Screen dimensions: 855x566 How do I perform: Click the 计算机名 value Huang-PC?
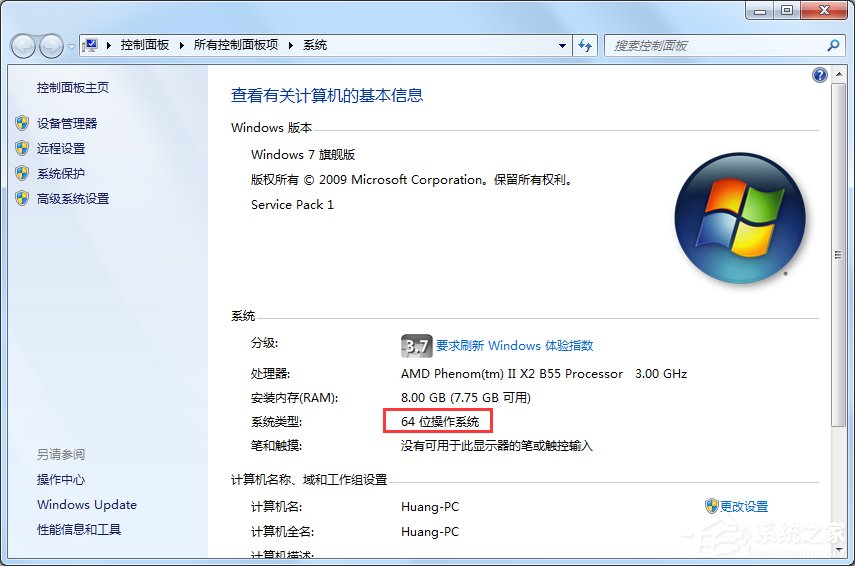click(430, 507)
